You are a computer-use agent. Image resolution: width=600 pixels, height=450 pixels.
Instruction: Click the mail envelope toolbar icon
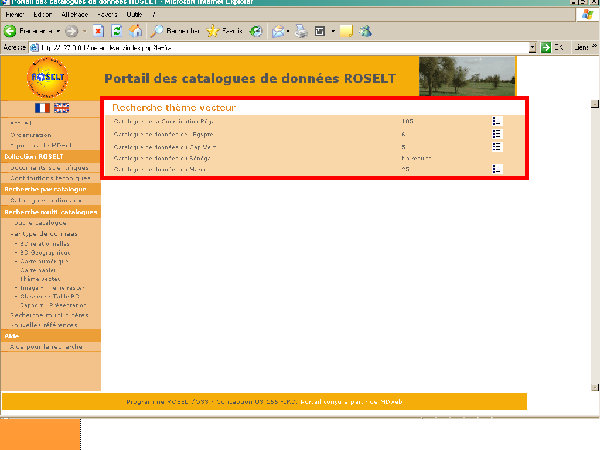pyautogui.click(x=278, y=31)
